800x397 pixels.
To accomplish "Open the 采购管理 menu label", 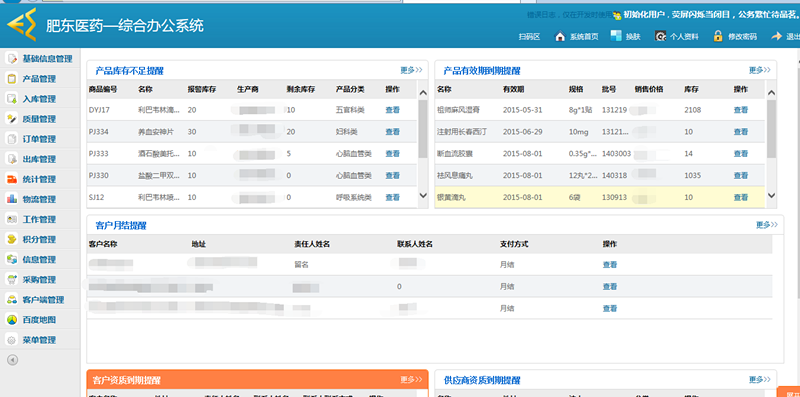I will [x=39, y=280].
